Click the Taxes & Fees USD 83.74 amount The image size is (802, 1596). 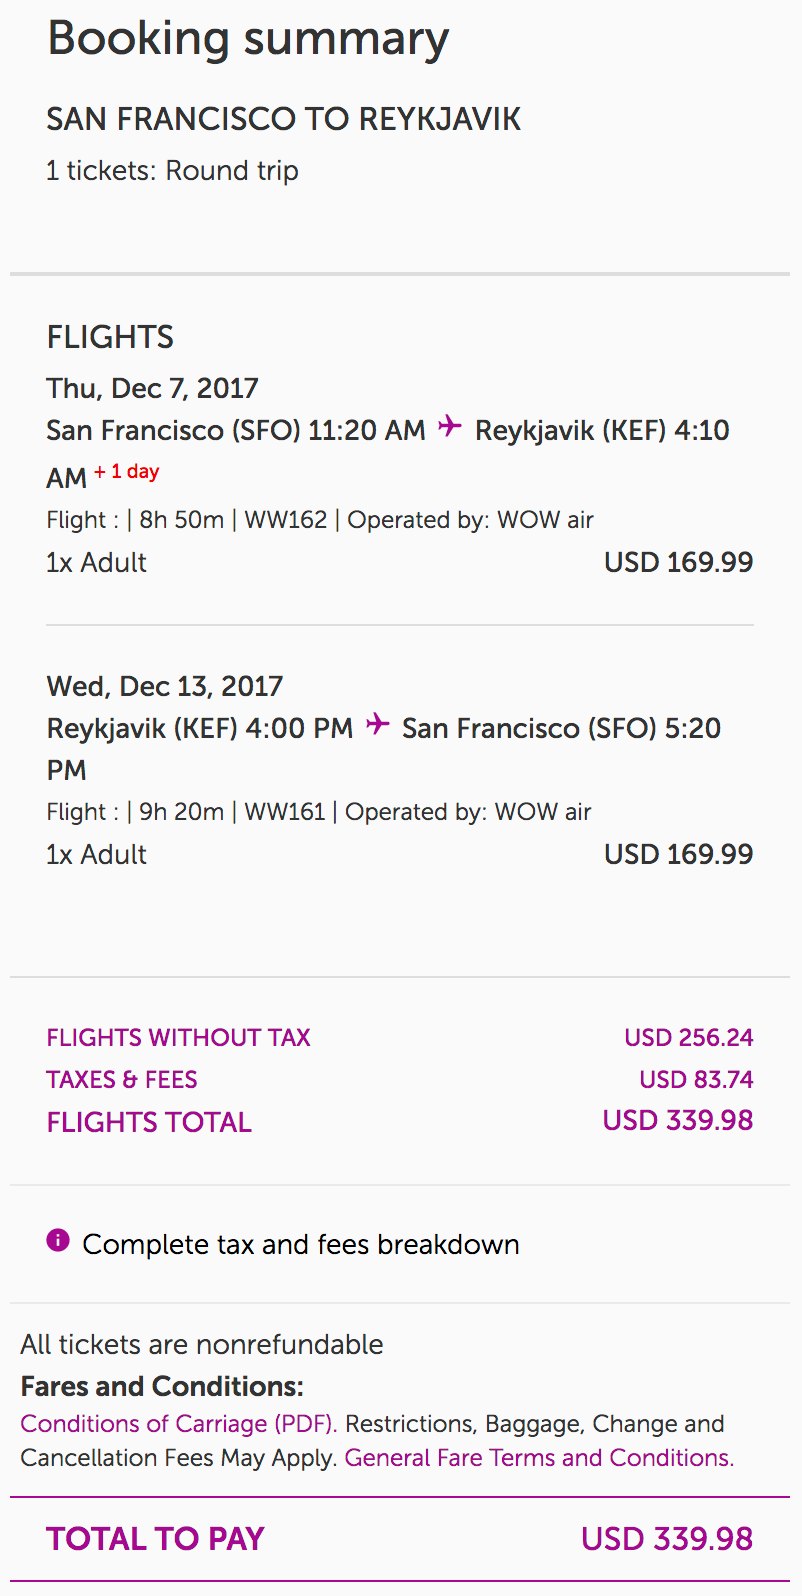coord(696,1080)
